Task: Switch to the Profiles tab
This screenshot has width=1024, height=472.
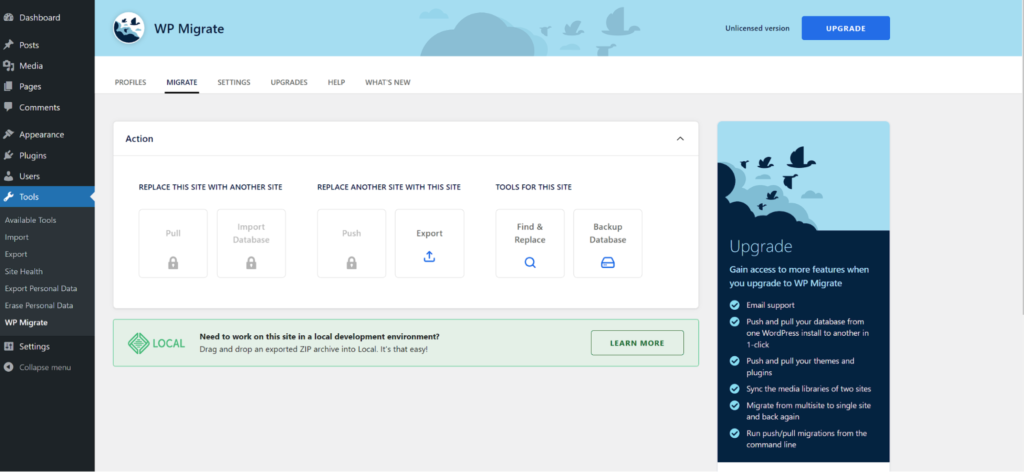Action: click(x=130, y=82)
